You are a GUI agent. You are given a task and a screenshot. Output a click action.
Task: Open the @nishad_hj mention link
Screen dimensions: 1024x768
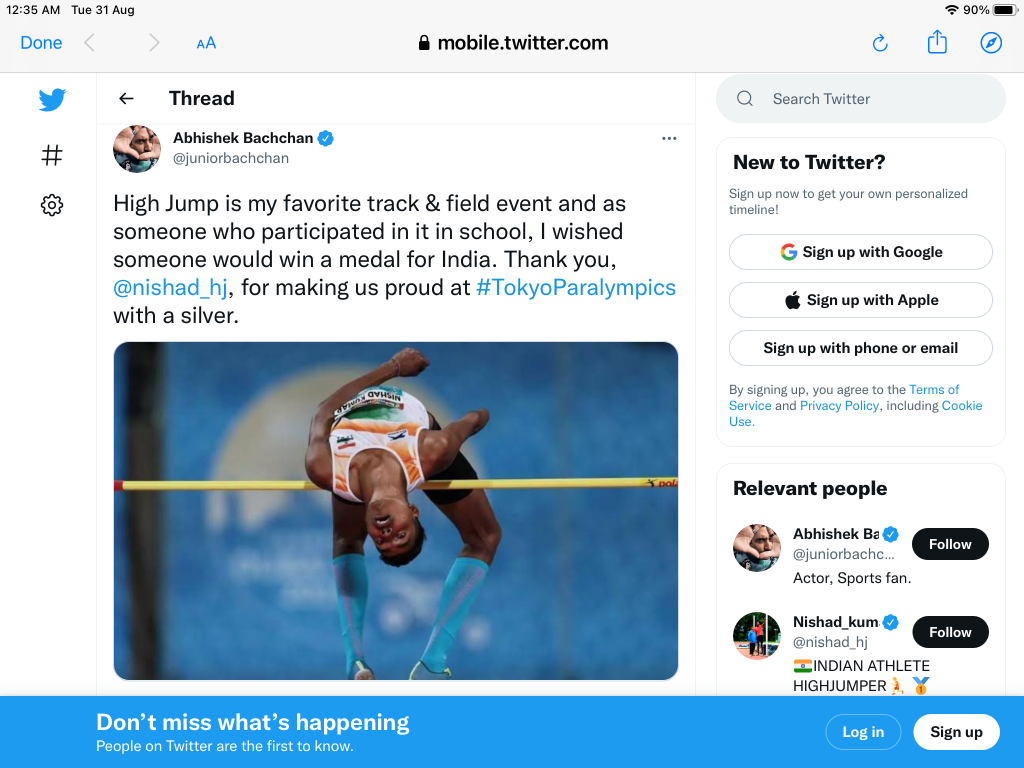tap(171, 288)
